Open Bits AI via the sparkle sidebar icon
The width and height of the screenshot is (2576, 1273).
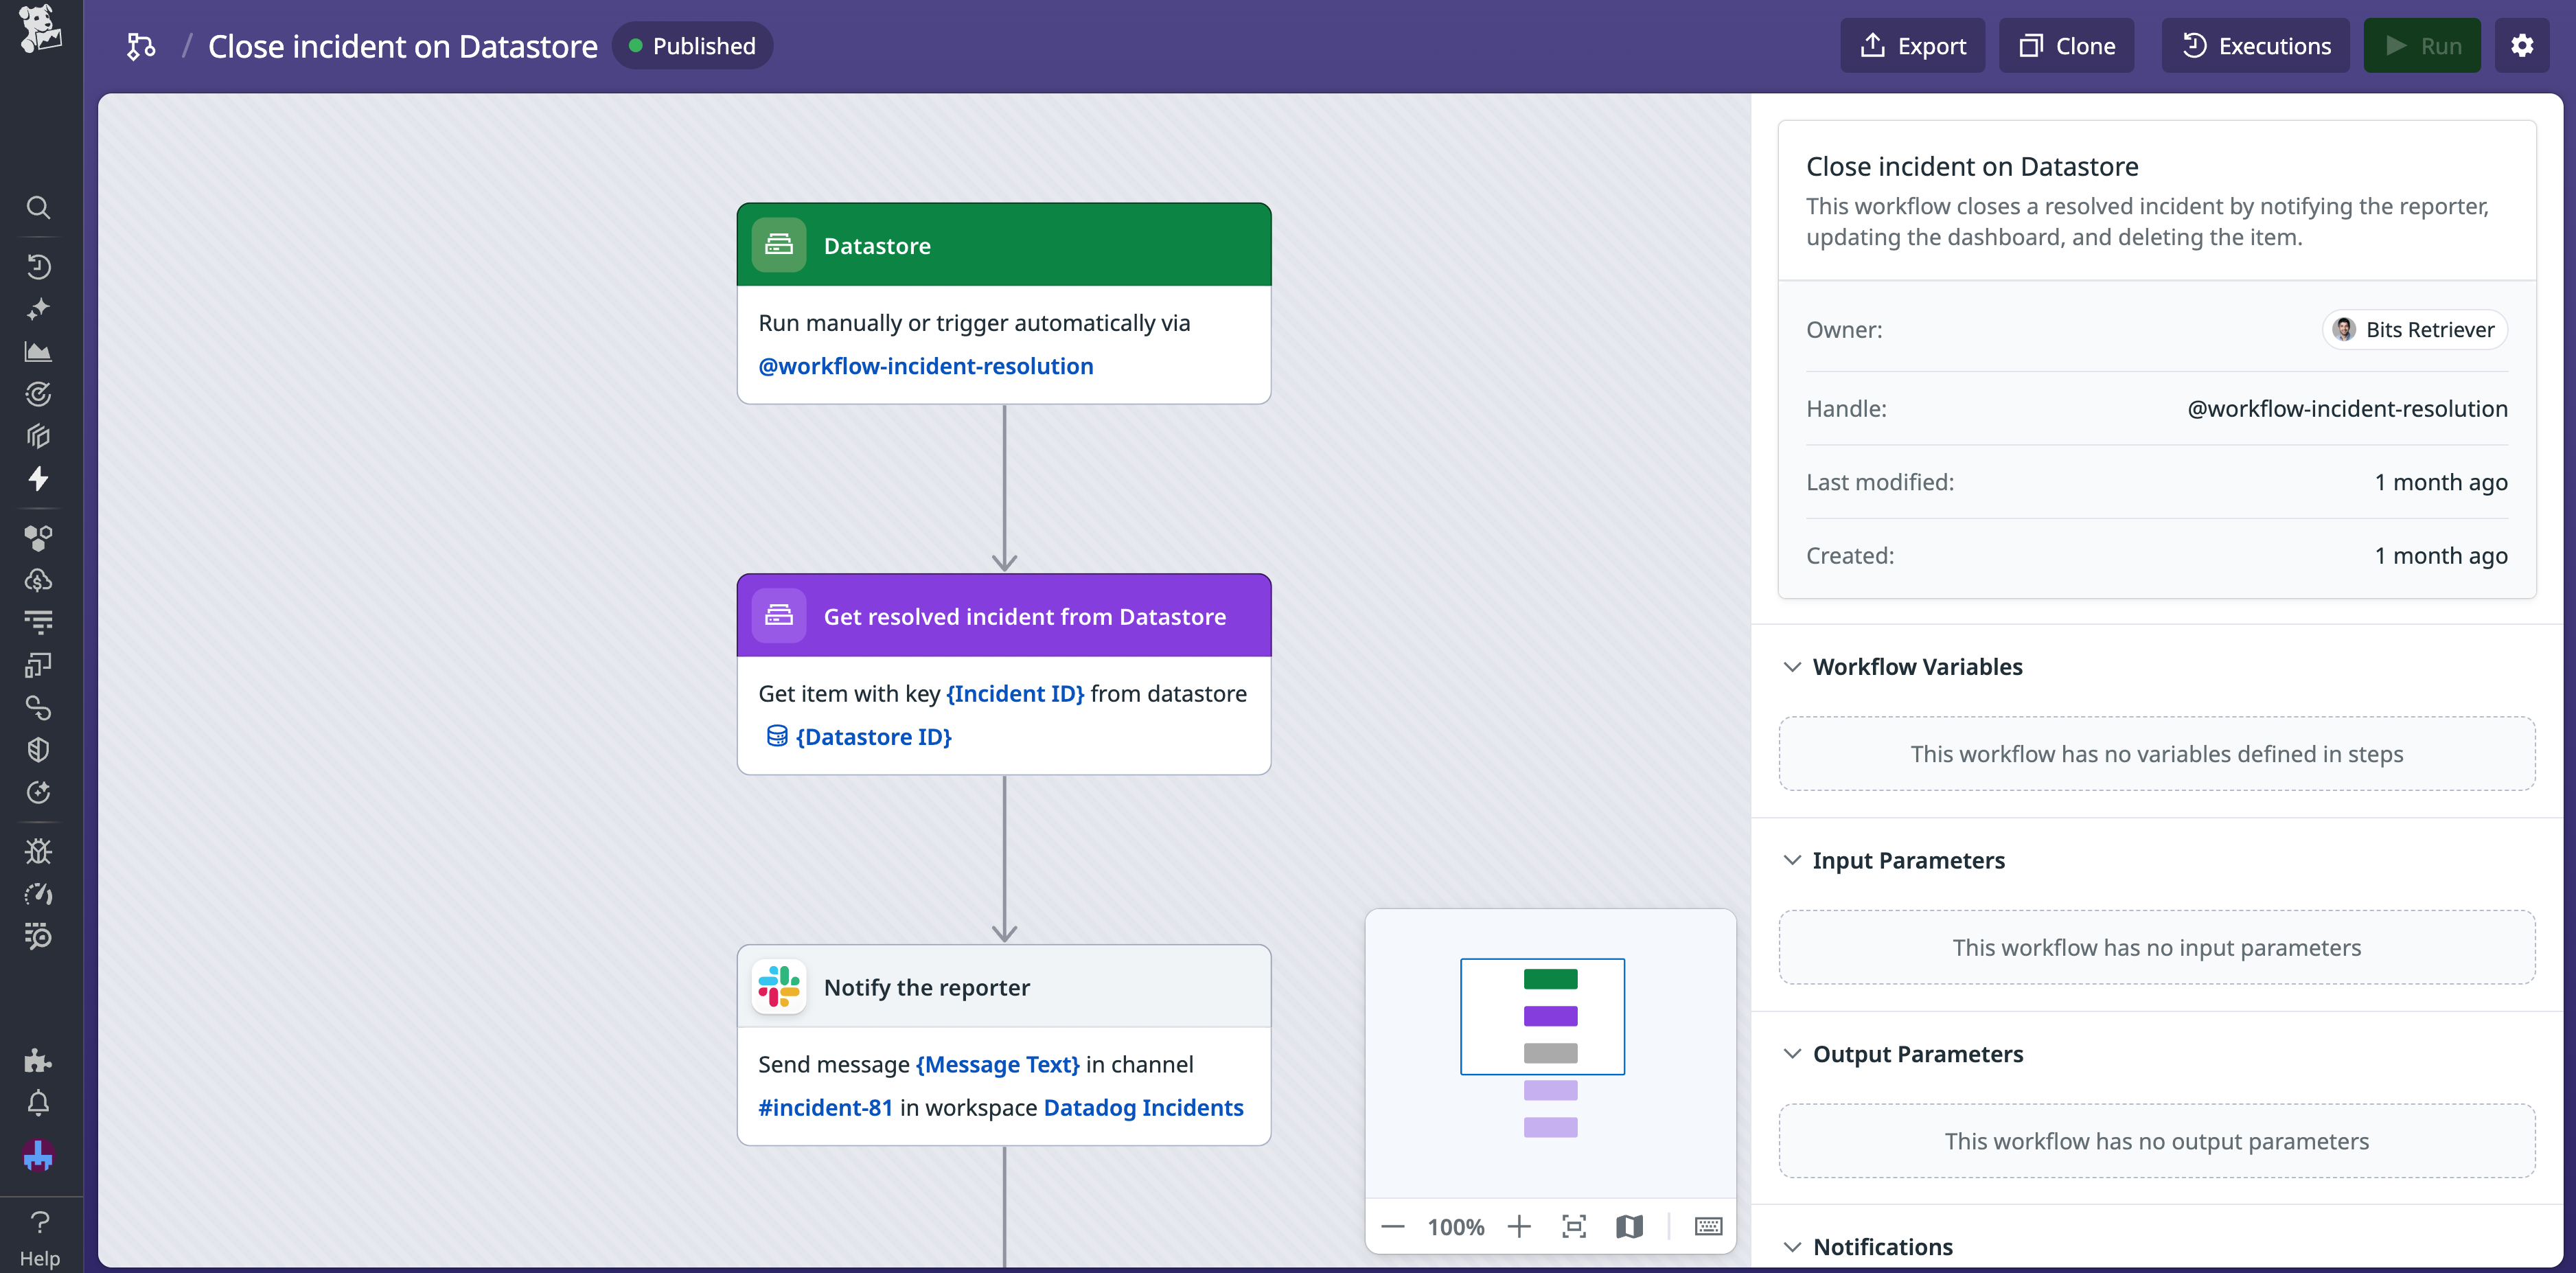click(39, 308)
